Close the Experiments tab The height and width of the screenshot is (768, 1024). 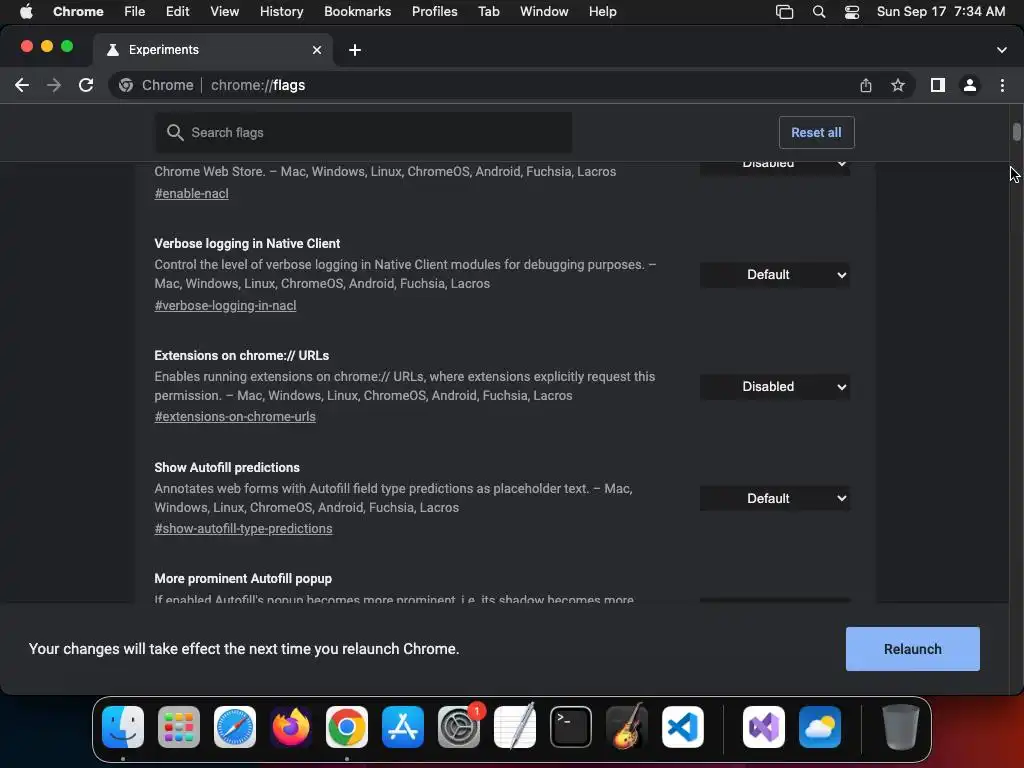tap(317, 50)
